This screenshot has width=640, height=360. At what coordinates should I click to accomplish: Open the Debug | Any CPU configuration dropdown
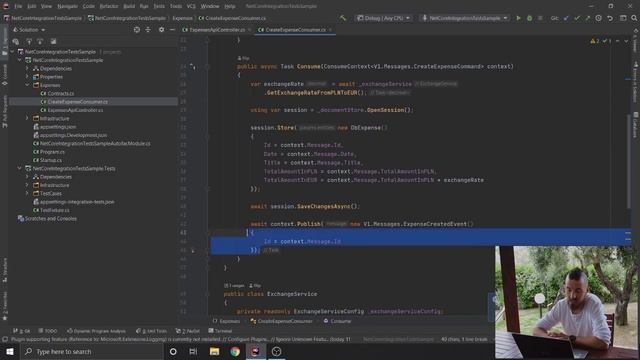383,18
